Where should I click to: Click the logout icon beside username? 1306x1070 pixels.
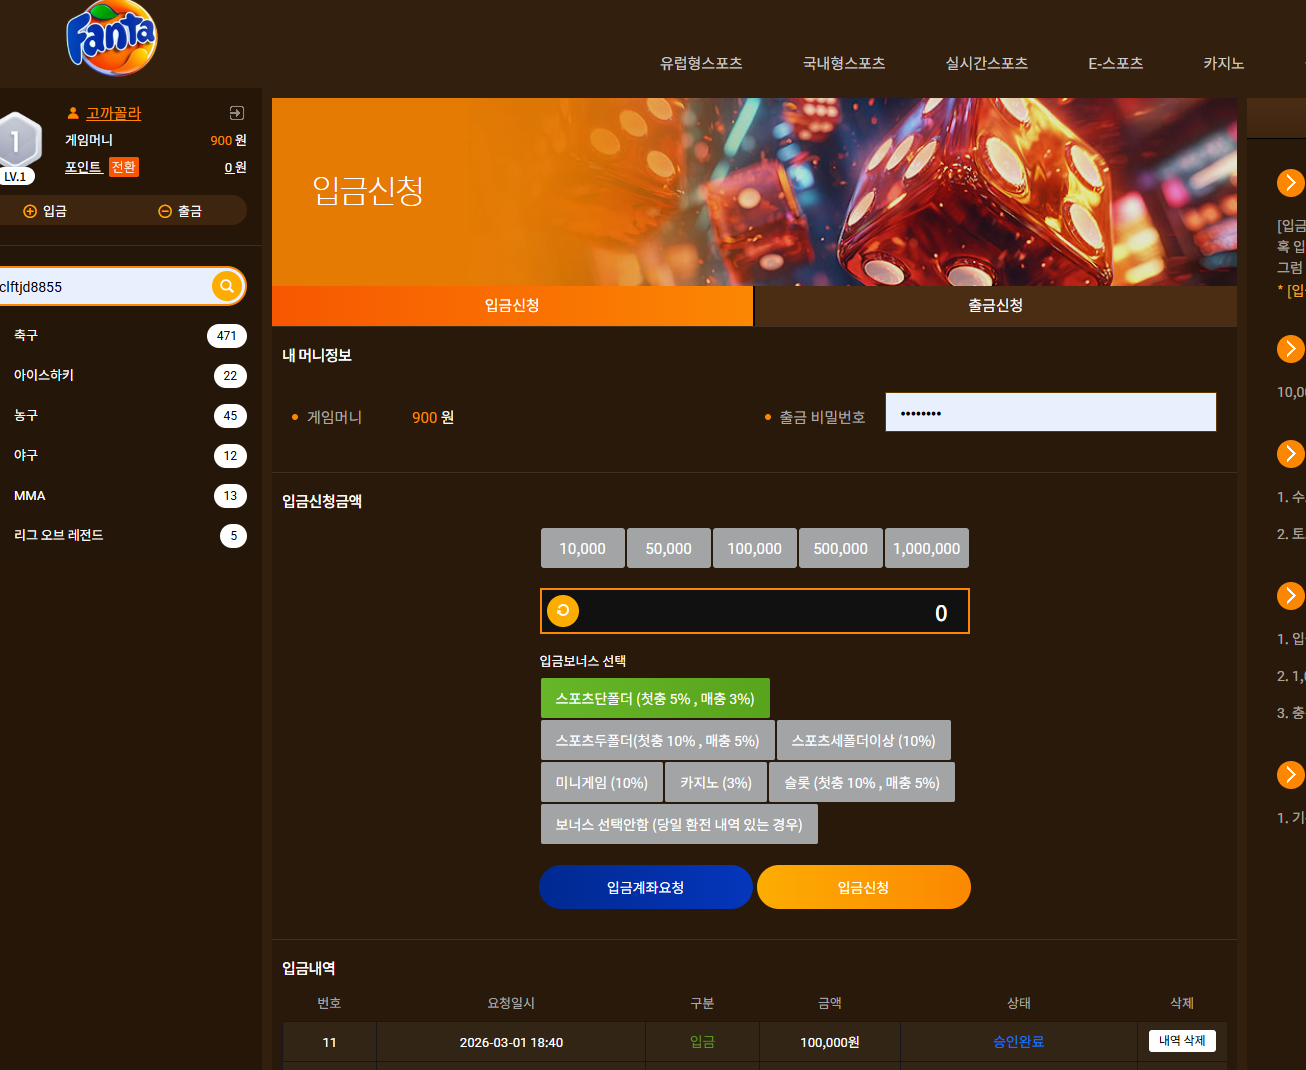click(237, 113)
